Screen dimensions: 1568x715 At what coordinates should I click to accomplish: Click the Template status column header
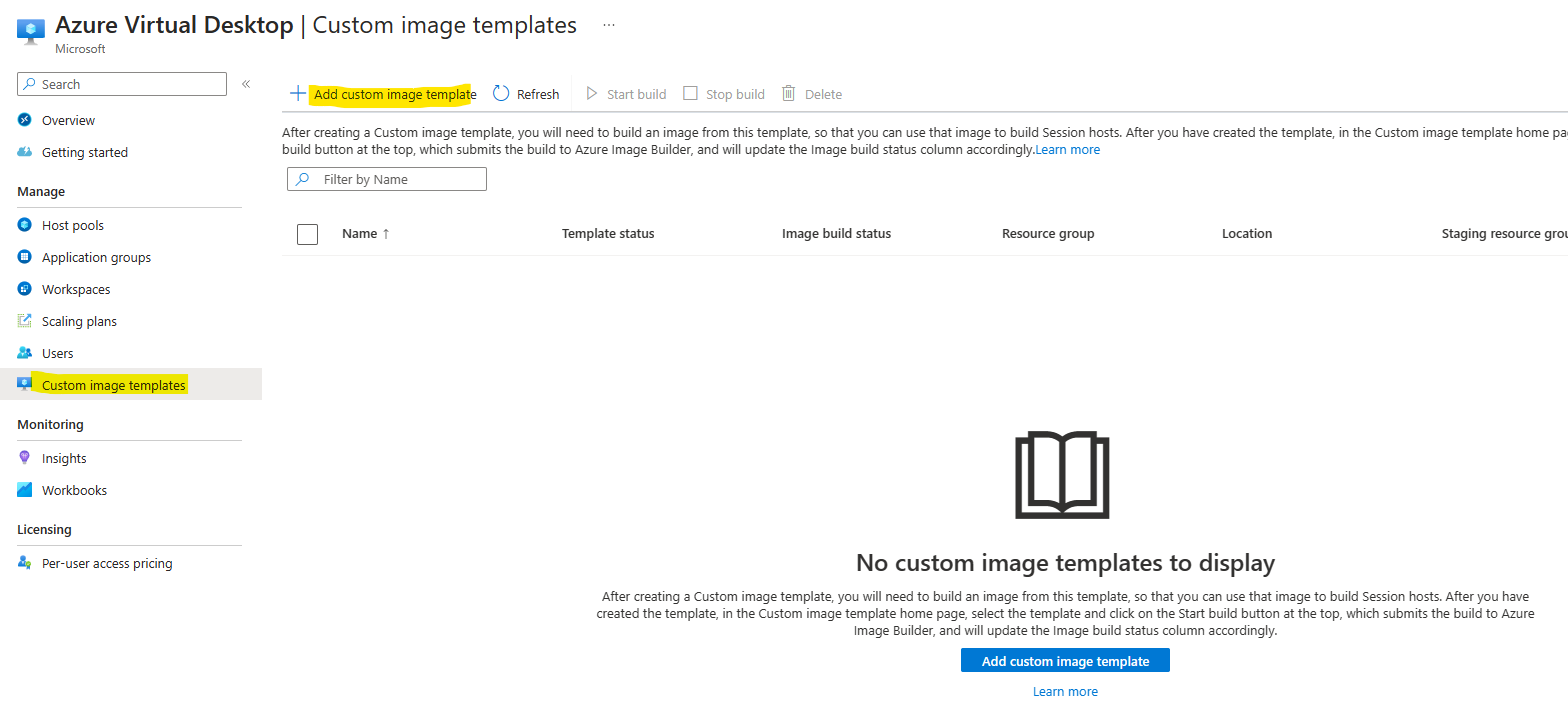click(x=608, y=233)
